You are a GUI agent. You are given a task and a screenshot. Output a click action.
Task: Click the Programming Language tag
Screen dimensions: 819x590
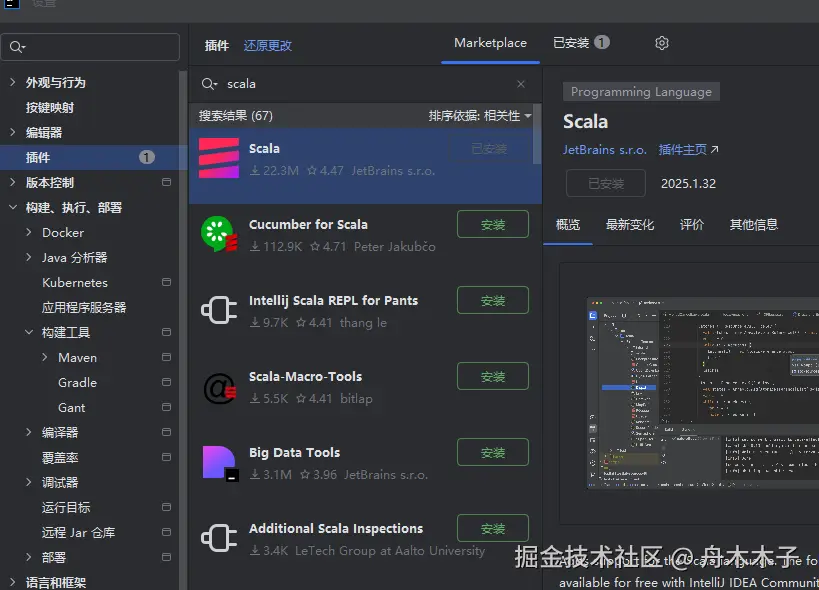[641, 92]
